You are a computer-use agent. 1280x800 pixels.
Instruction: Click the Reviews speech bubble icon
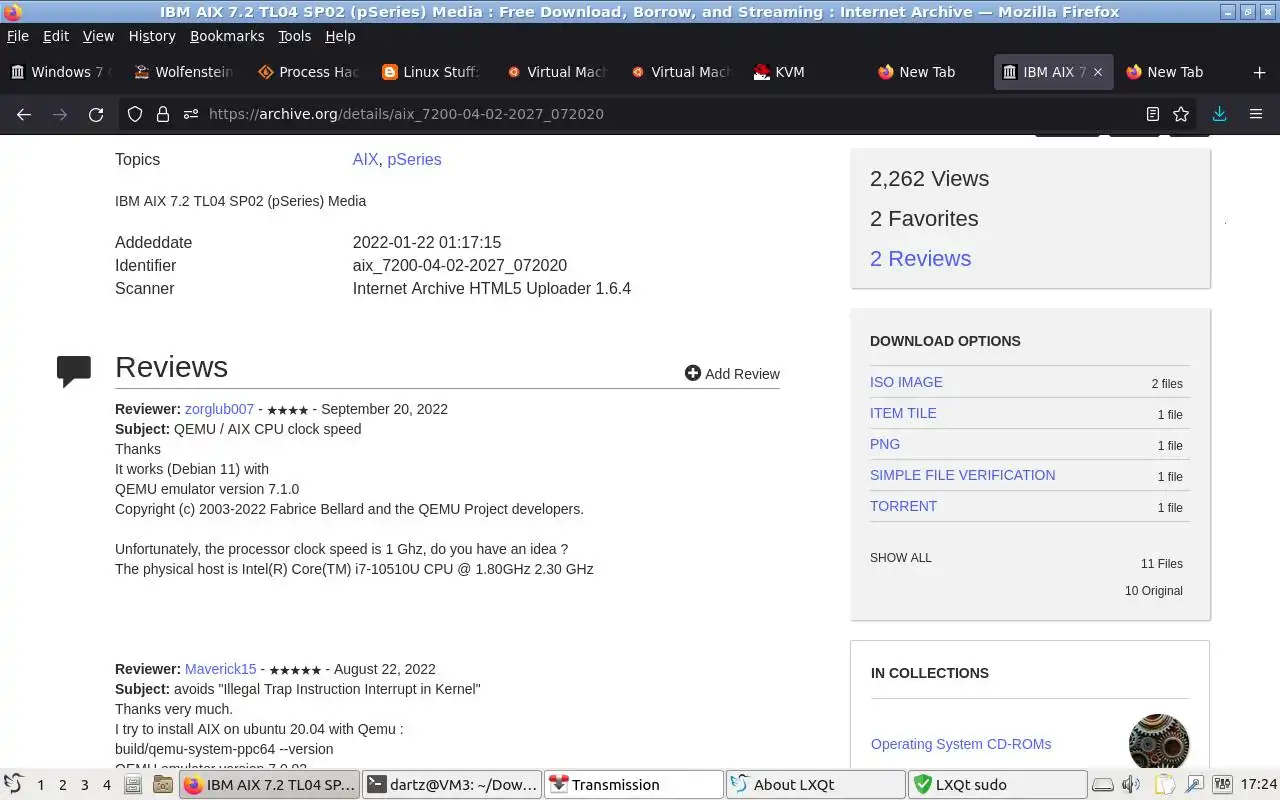coord(74,371)
